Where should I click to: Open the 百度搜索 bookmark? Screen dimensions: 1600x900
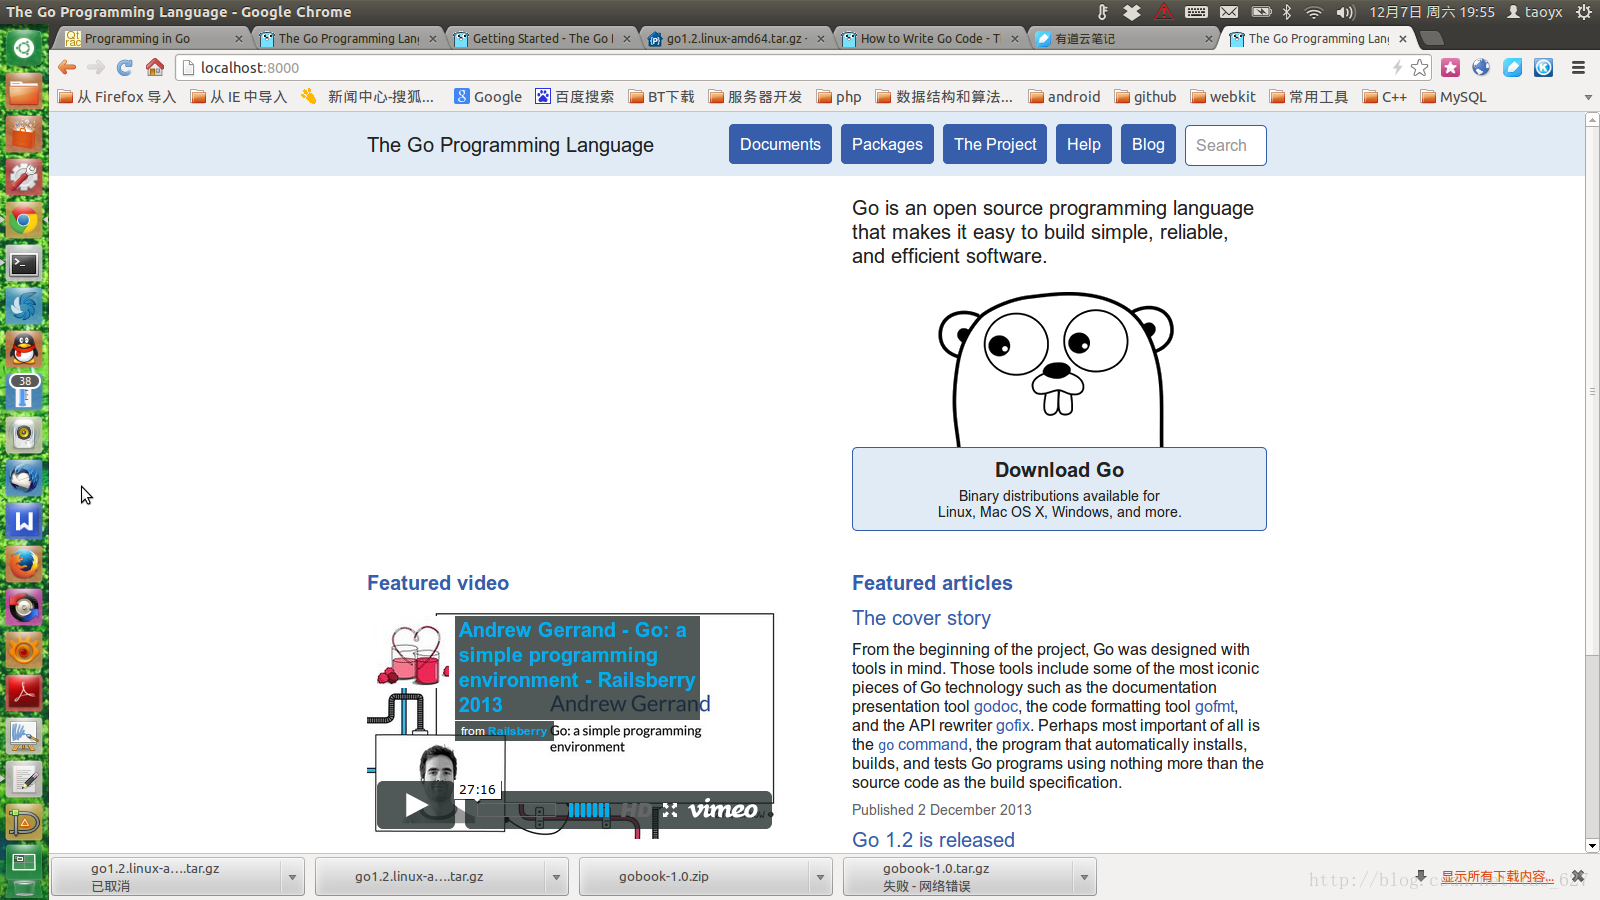coord(575,97)
